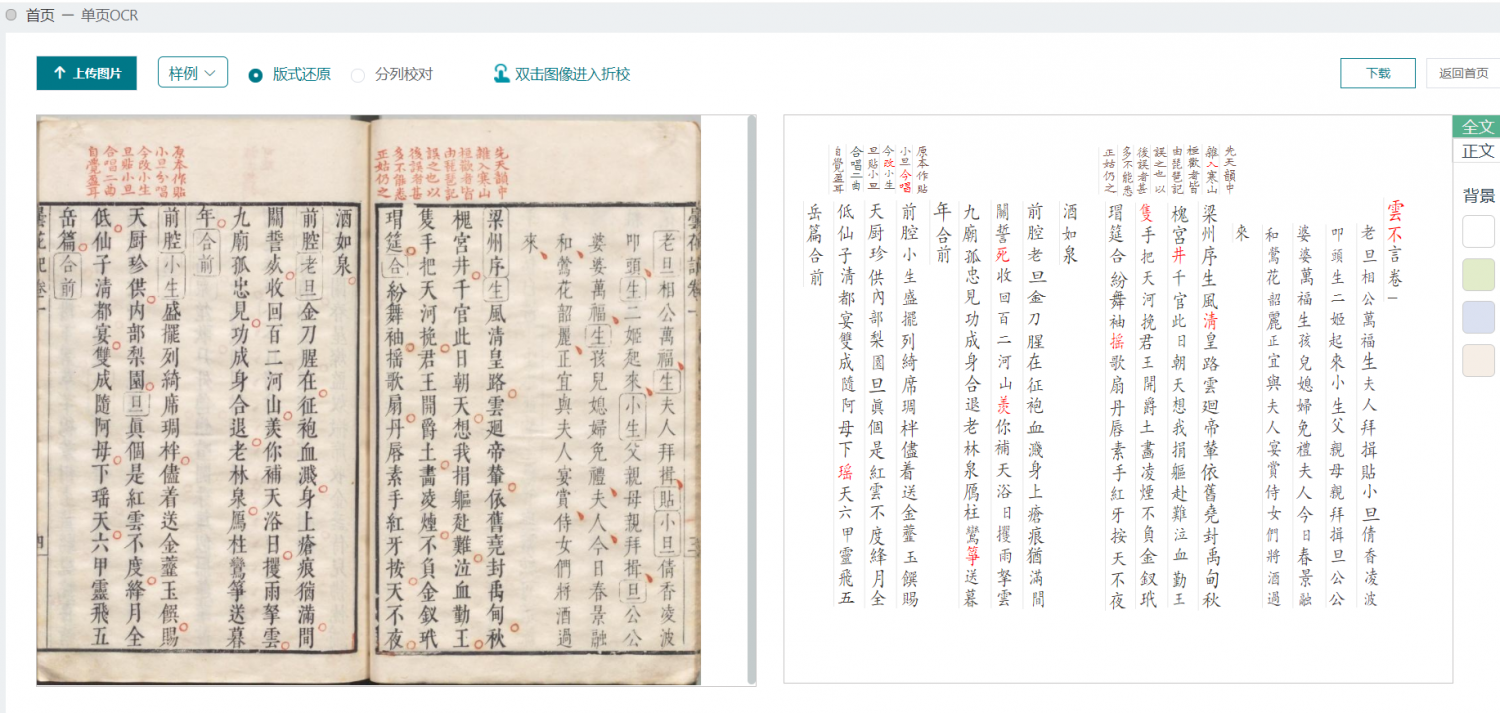1500x713 pixels.
Task: Switch to the 全文 tab
Action: [x=1477, y=126]
